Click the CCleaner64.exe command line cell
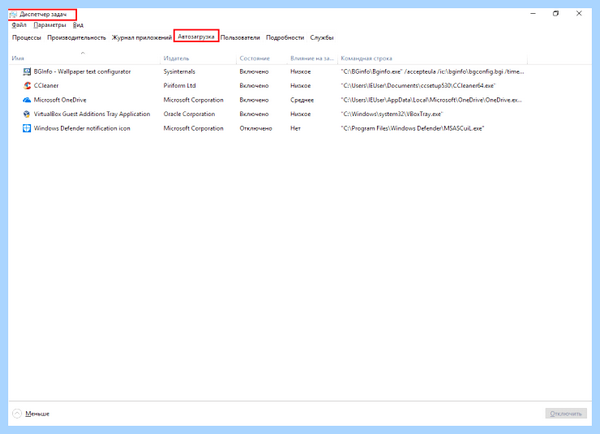The image size is (600, 434). [418, 86]
